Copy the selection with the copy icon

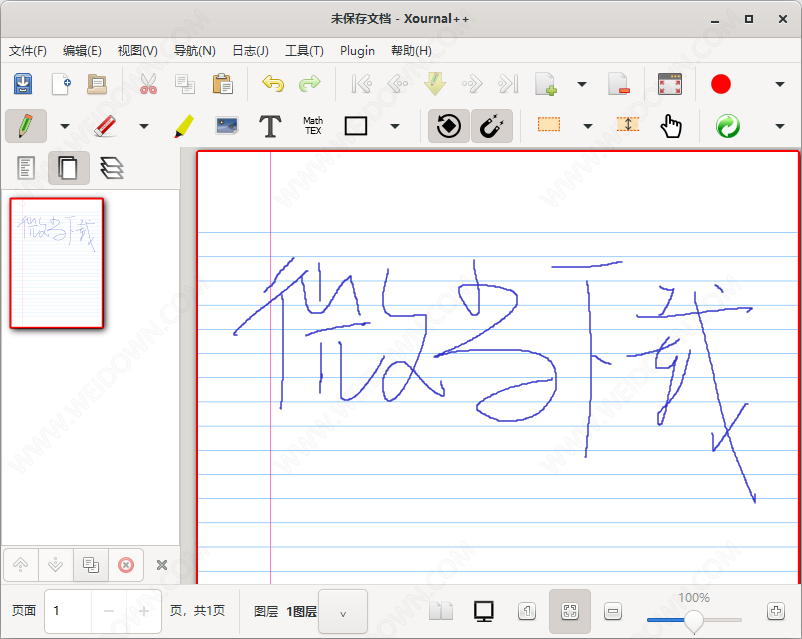pyautogui.click(x=185, y=84)
